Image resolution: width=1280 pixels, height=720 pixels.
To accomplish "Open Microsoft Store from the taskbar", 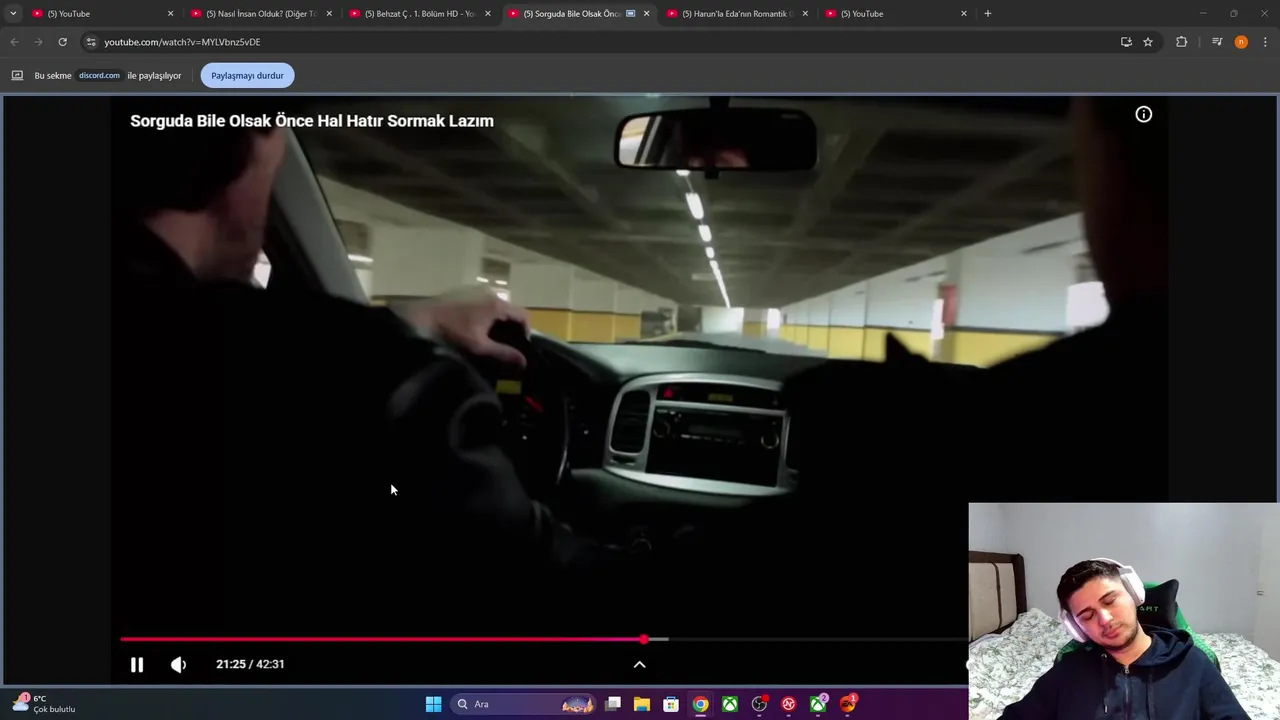I will pos(671,704).
